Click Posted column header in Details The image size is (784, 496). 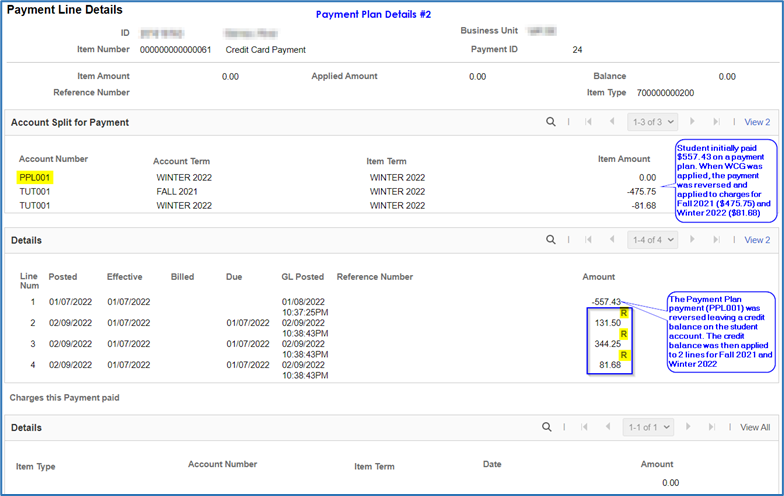63,276
